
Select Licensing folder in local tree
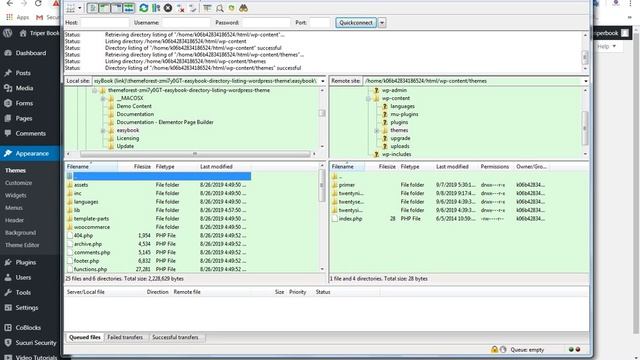click(128, 138)
